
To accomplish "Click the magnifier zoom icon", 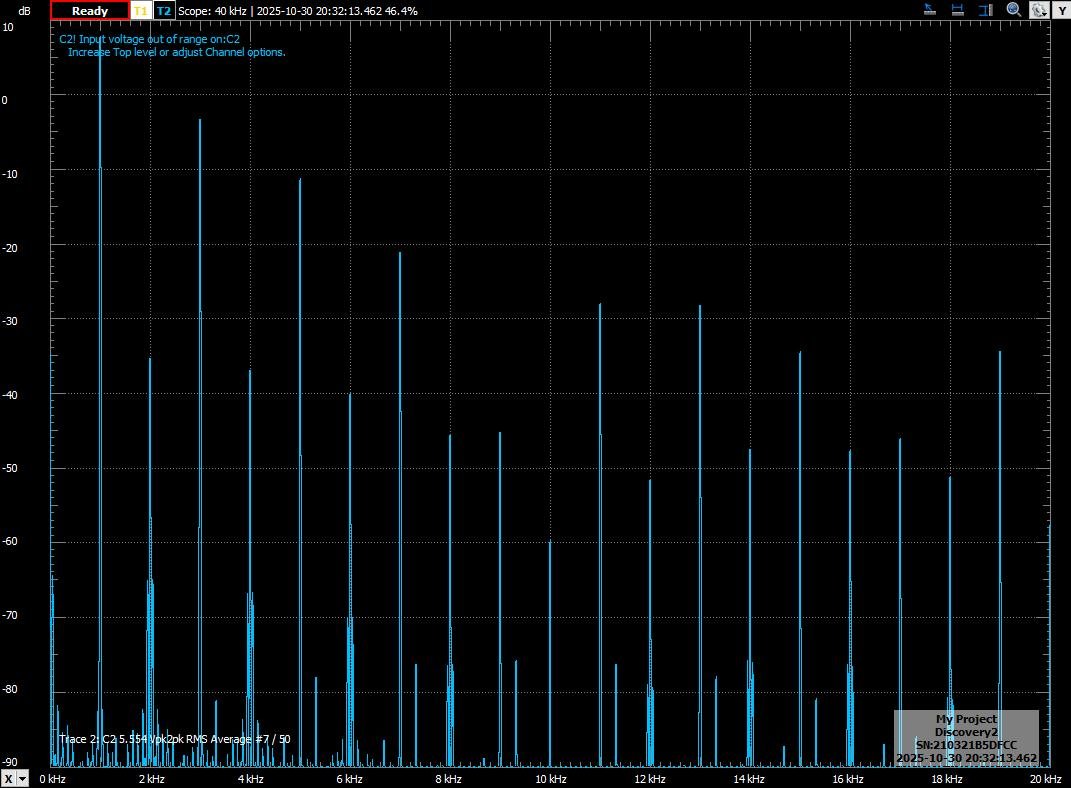I will pos(1013,10).
